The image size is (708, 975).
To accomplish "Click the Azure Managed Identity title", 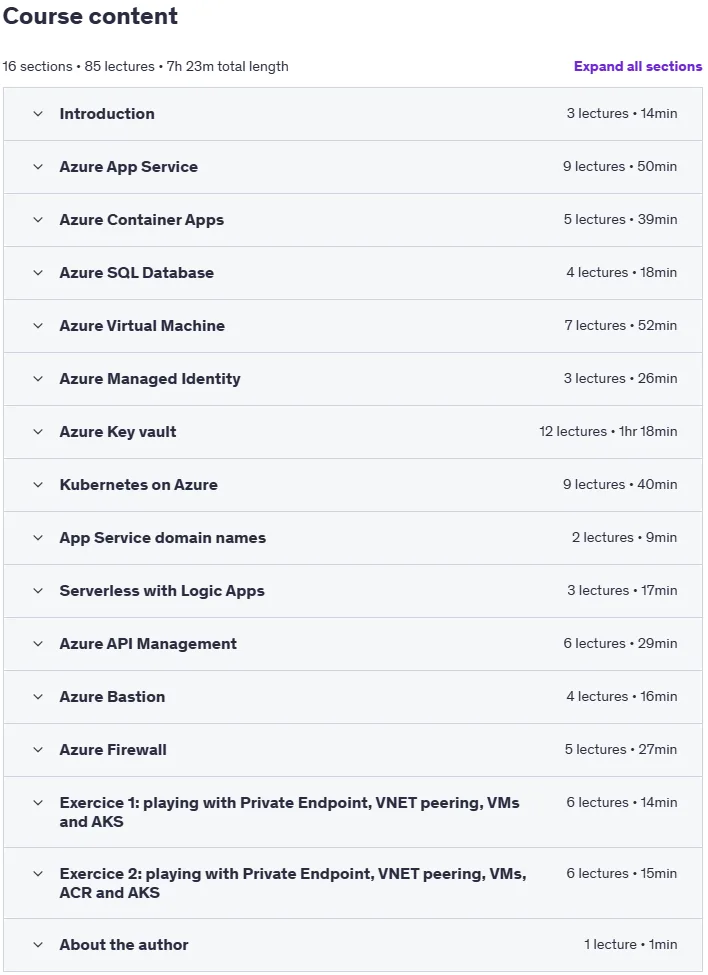I will pyautogui.click(x=150, y=379).
